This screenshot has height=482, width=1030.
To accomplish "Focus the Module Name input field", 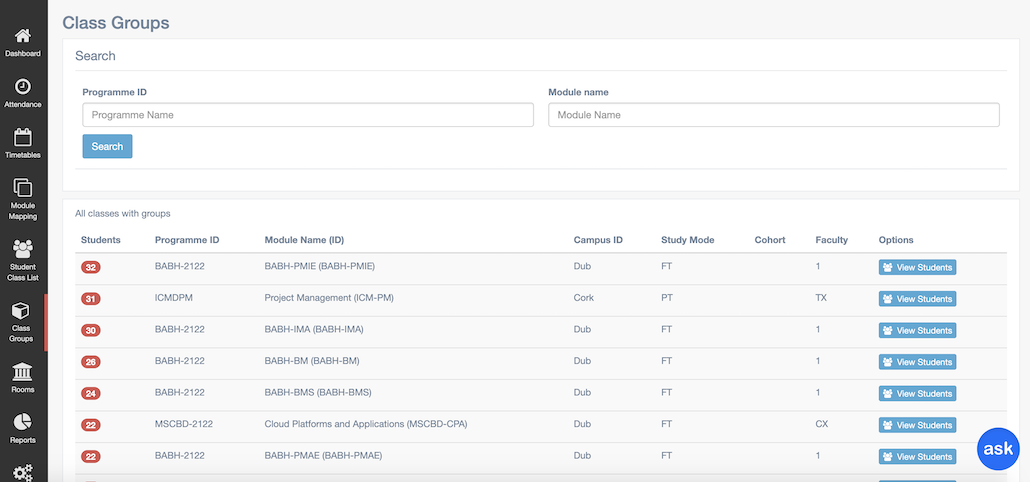I will [x=773, y=115].
